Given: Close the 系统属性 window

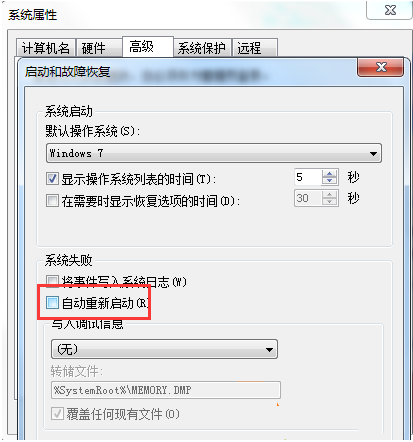Looking at the screenshot, I should coord(390,10).
